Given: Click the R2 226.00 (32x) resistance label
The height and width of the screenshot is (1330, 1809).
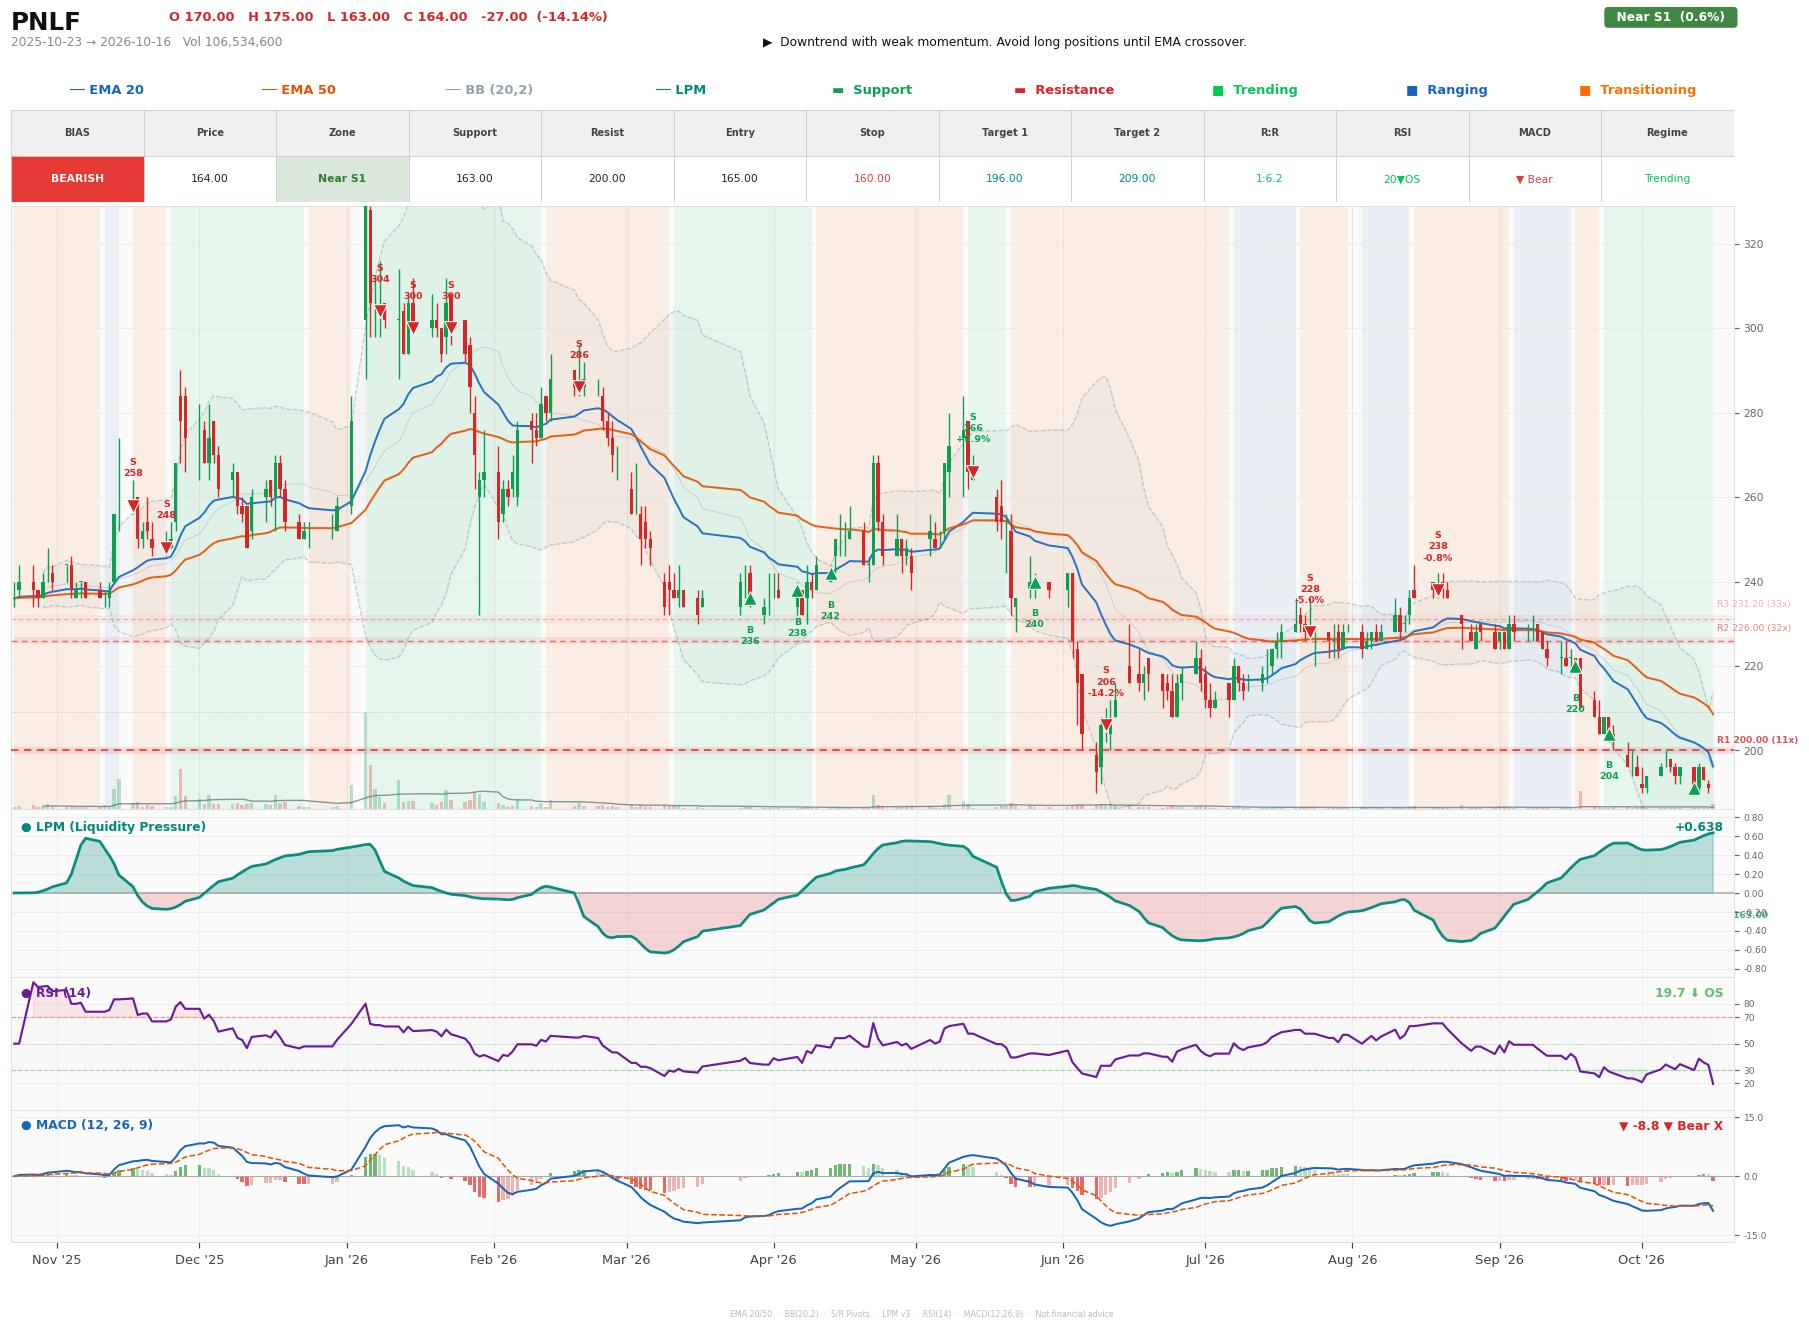Looking at the screenshot, I should pyautogui.click(x=1754, y=628).
